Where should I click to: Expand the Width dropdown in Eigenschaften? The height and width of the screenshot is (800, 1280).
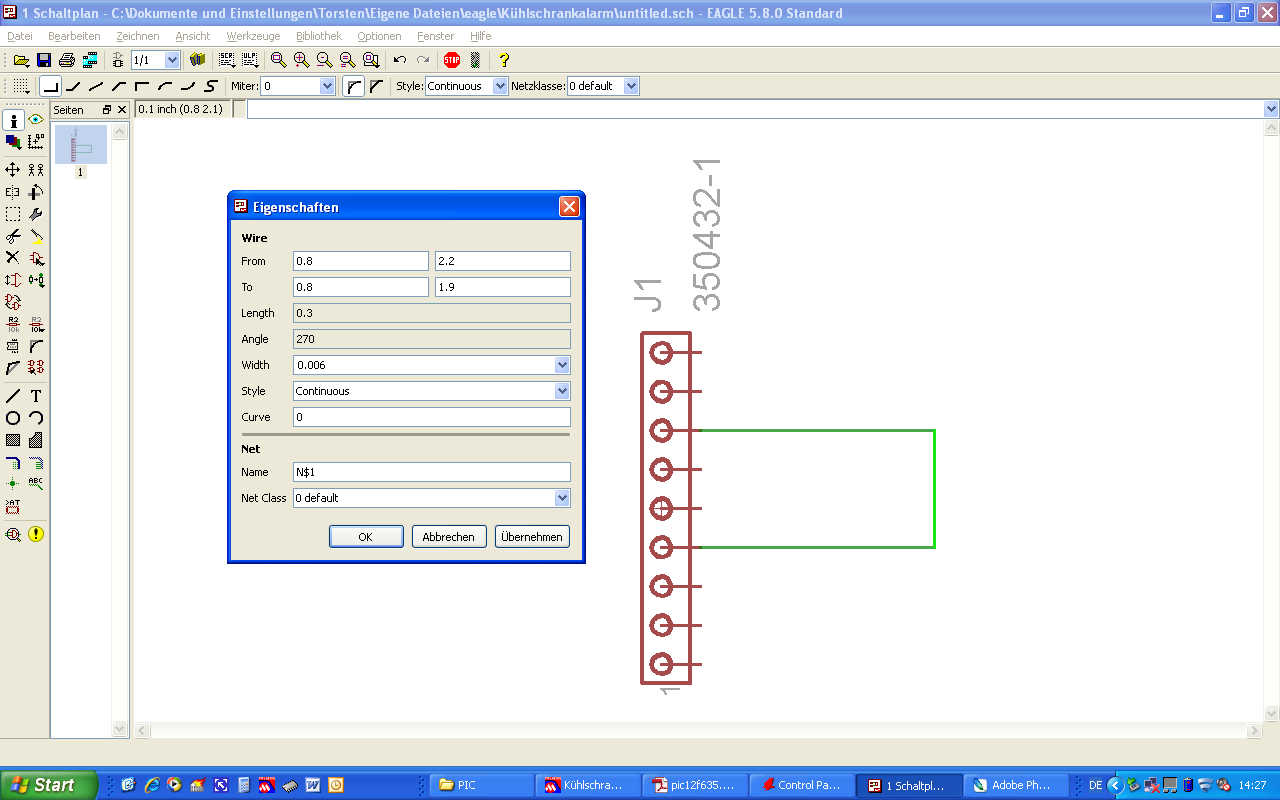[x=562, y=365]
